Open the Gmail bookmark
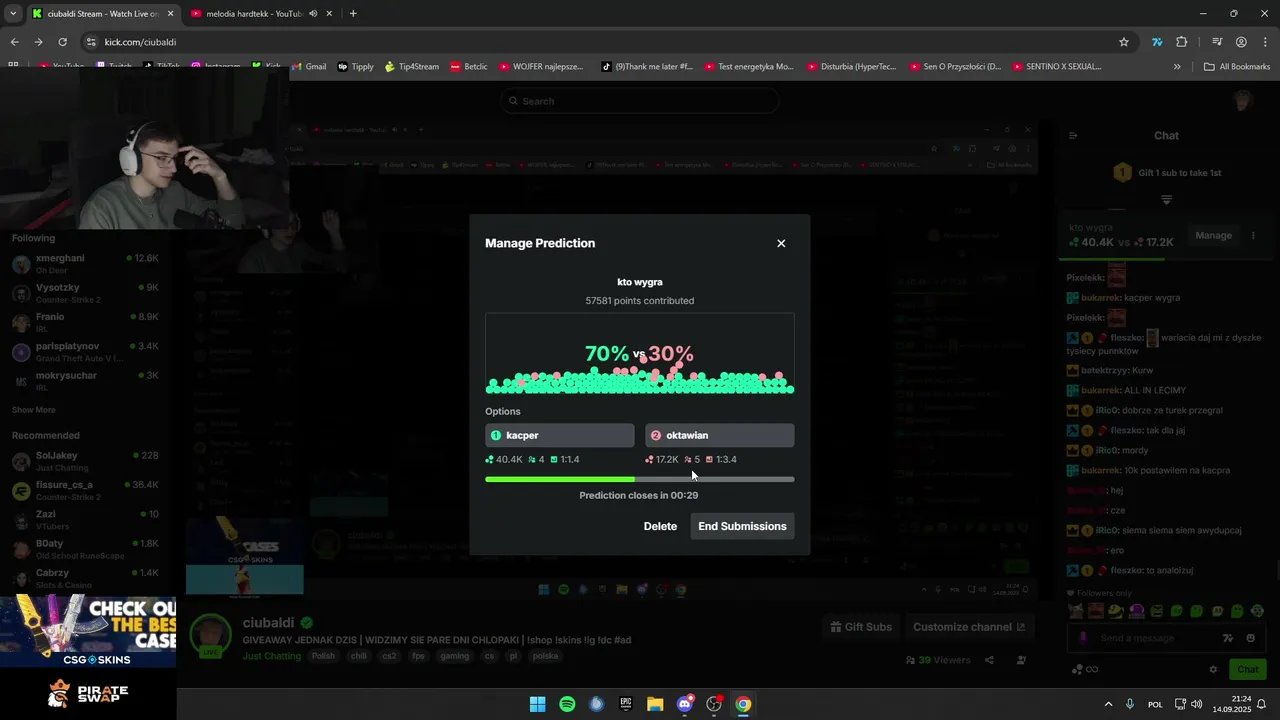1280x720 pixels. coord(309,67)
